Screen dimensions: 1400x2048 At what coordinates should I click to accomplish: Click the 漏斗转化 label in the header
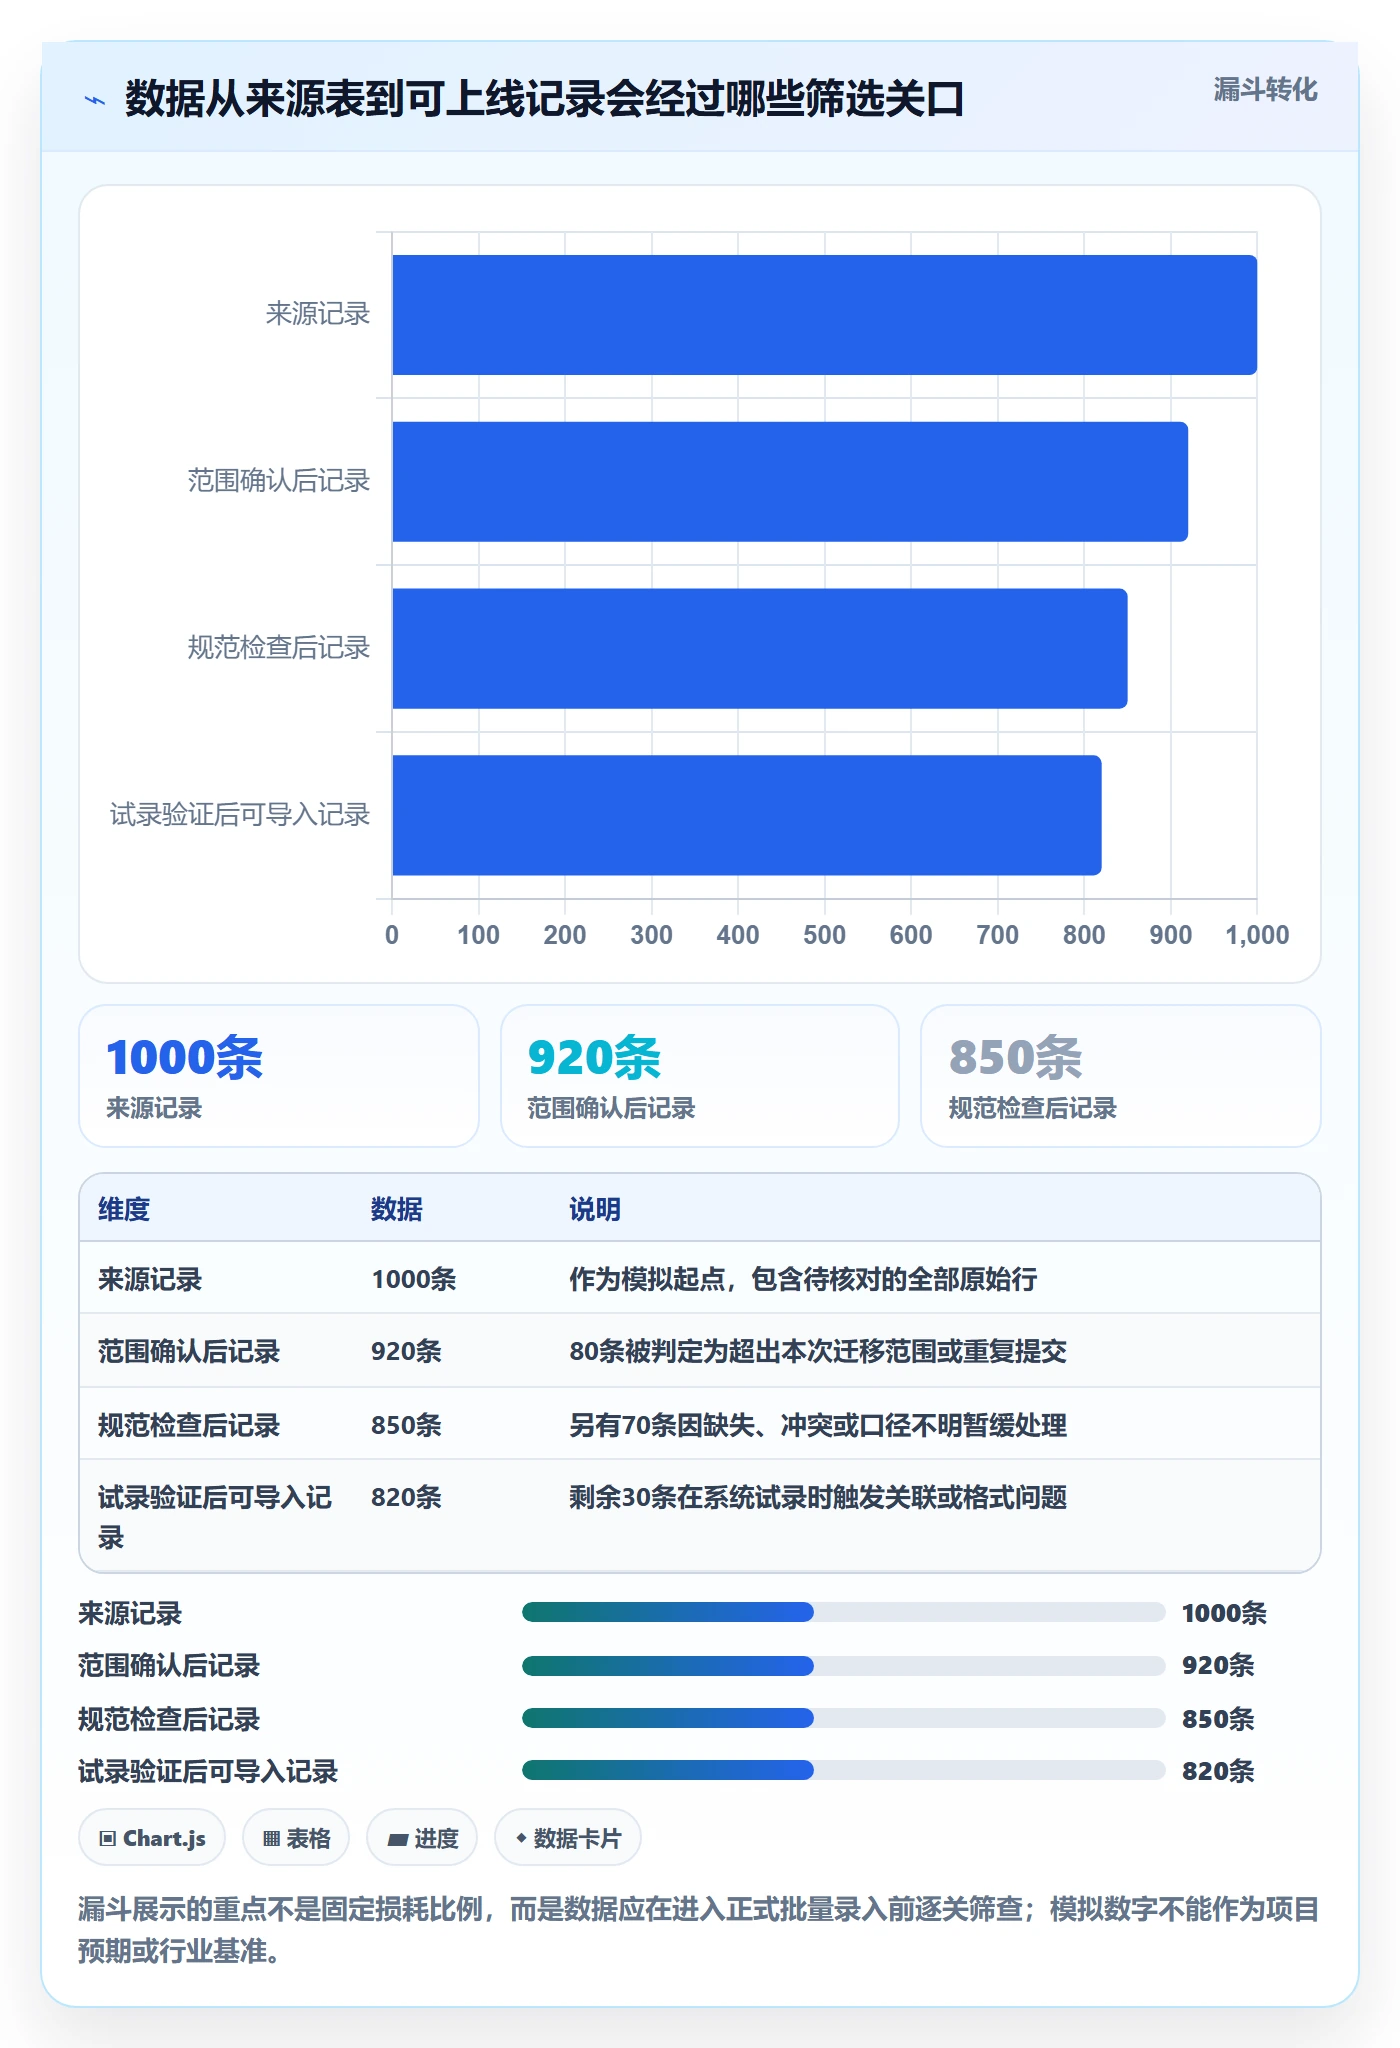1265,90
